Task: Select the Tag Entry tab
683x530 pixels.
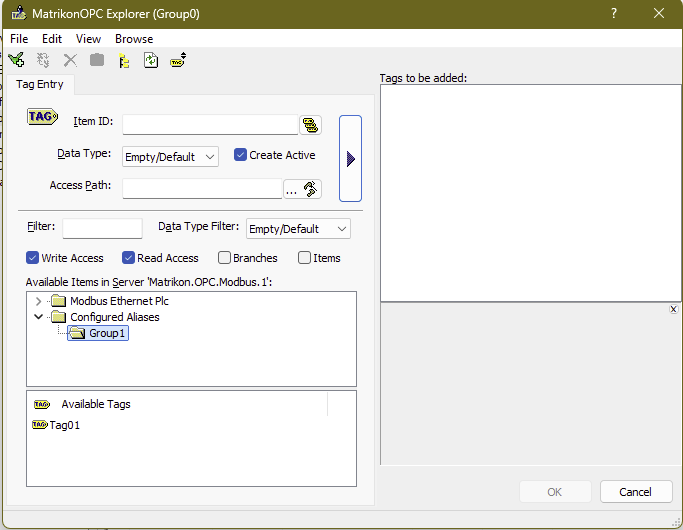Action: point(40,84)
